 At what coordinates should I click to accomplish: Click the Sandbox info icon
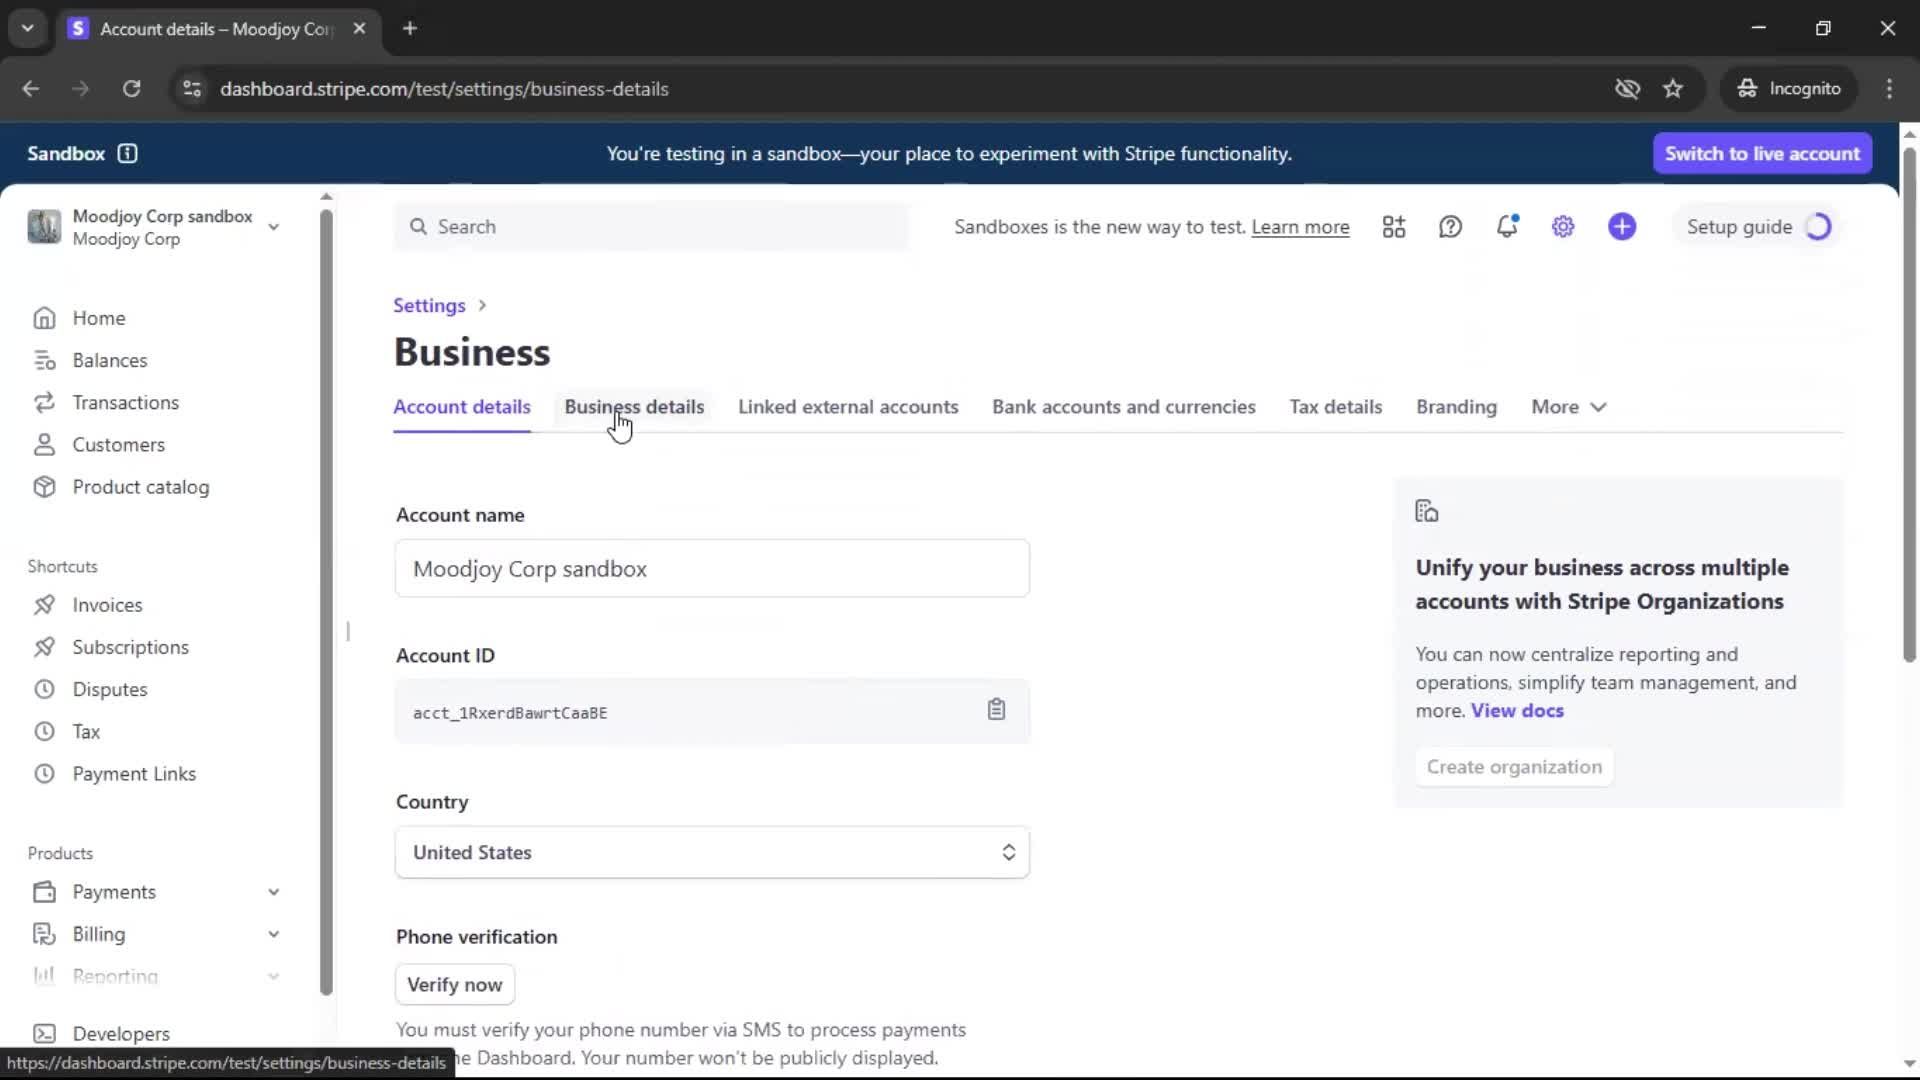(x=127, y=154)
